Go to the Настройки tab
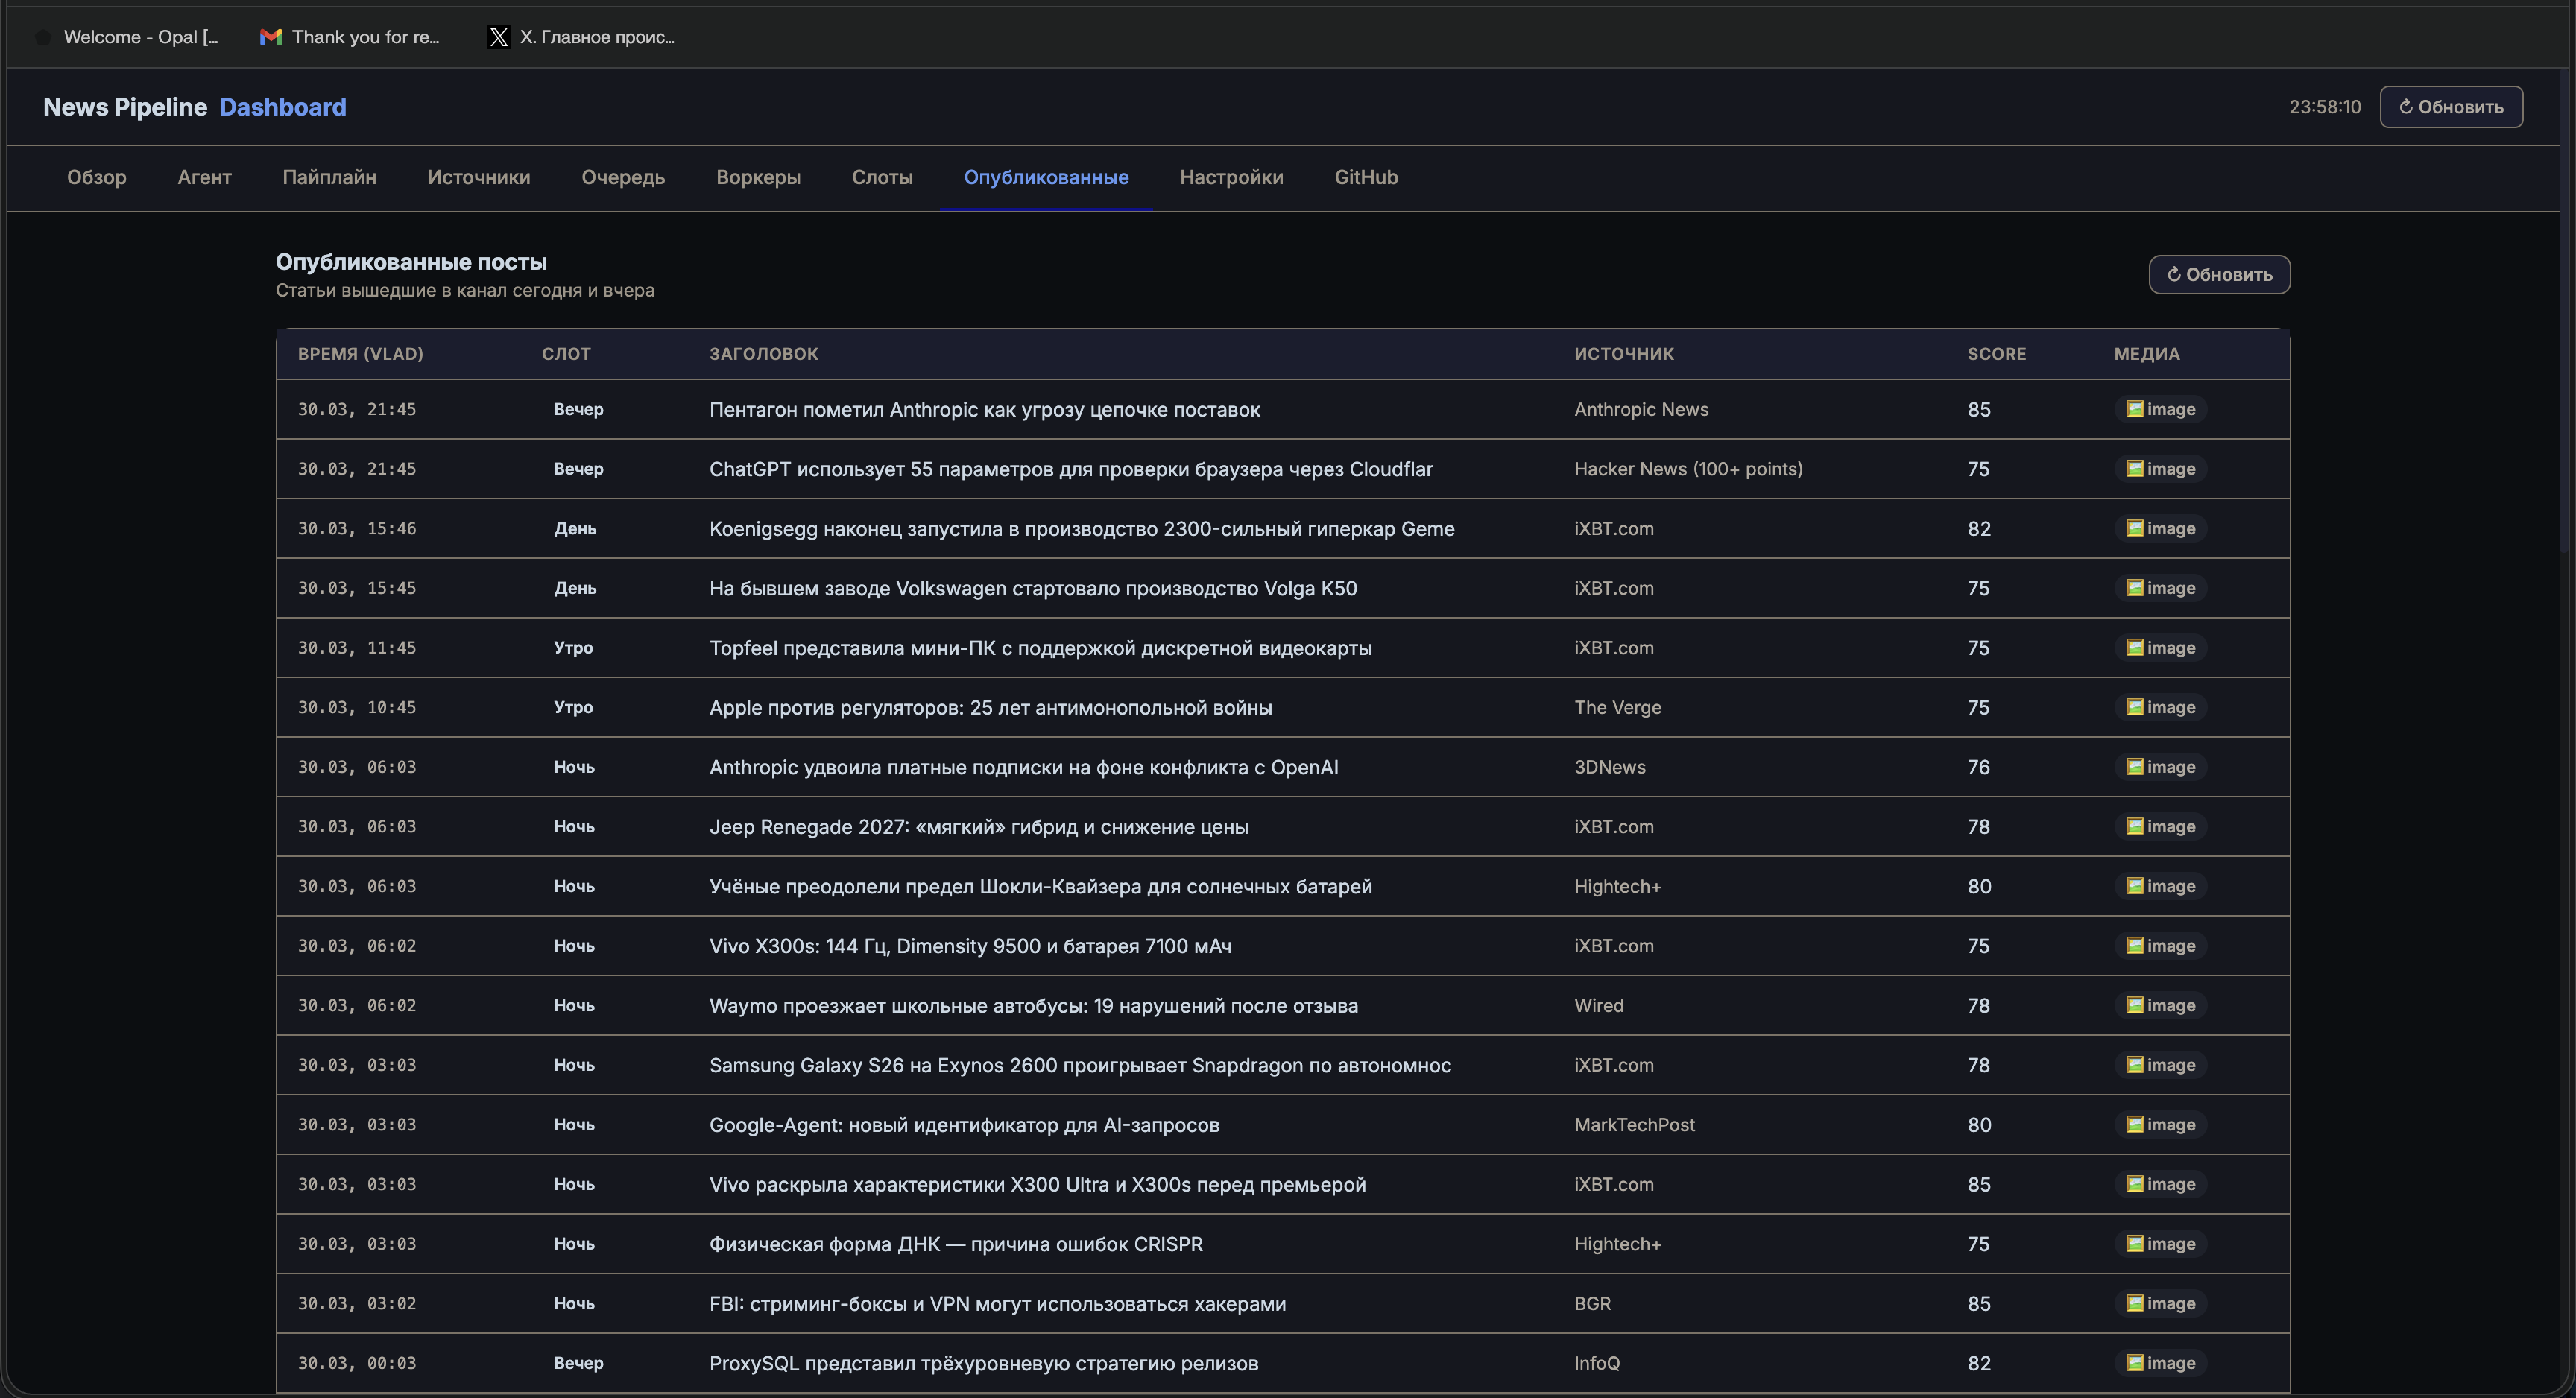Image resolution: width=2576 pixels, height=1398 pixels. tap(1231, 177)
